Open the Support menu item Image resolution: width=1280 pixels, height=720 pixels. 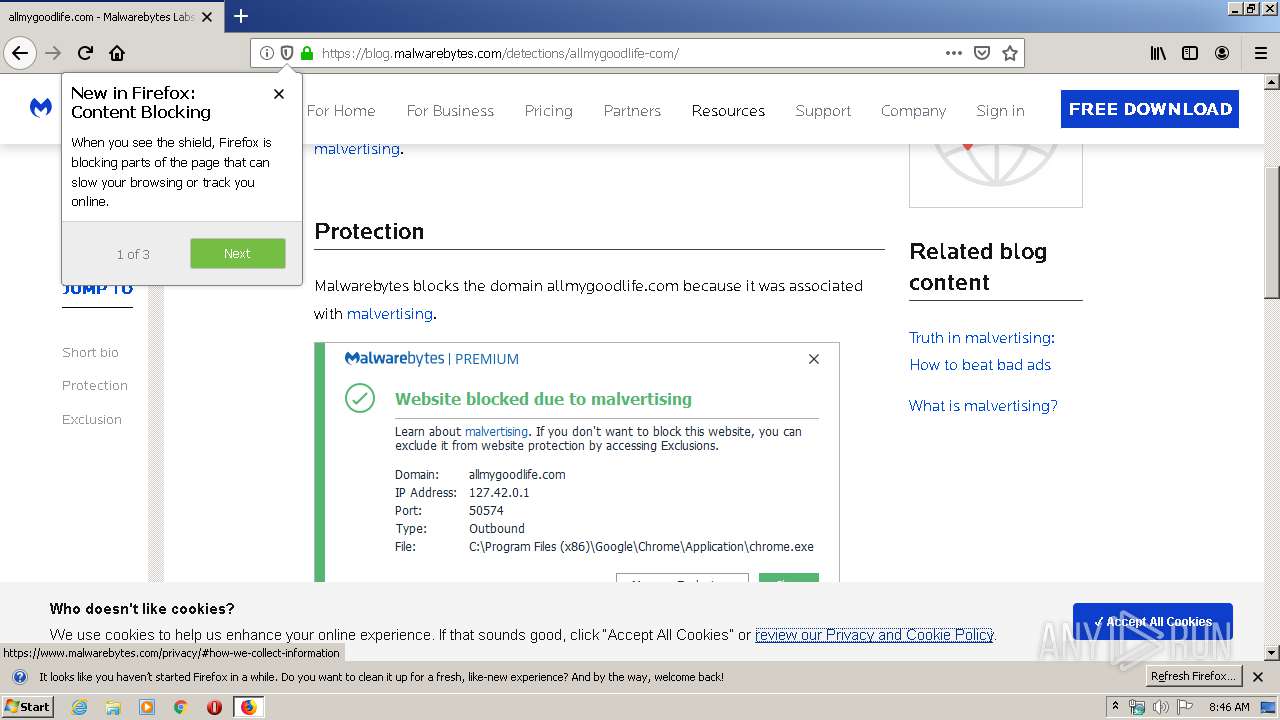[x=823, y=111]
